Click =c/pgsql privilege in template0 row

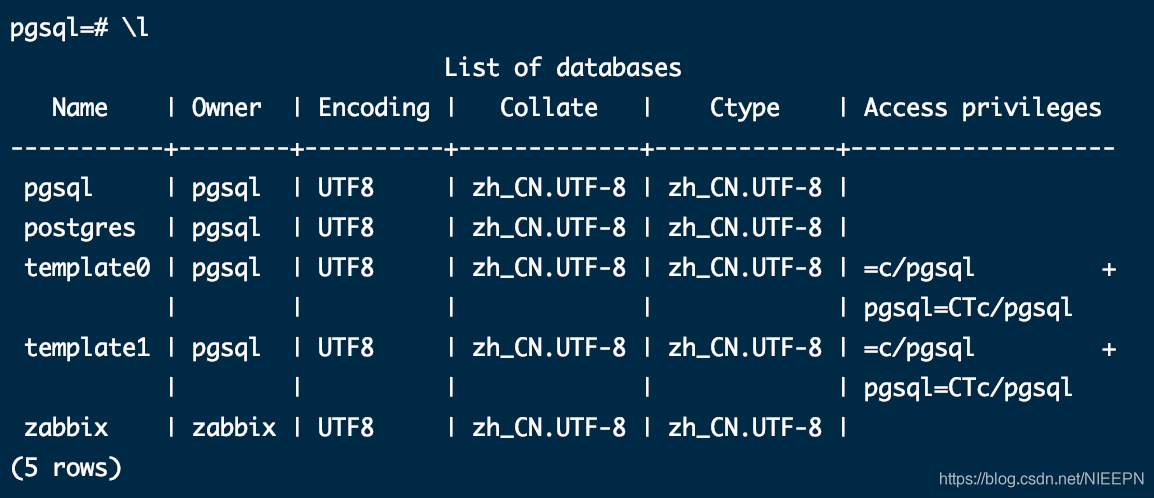919,268
